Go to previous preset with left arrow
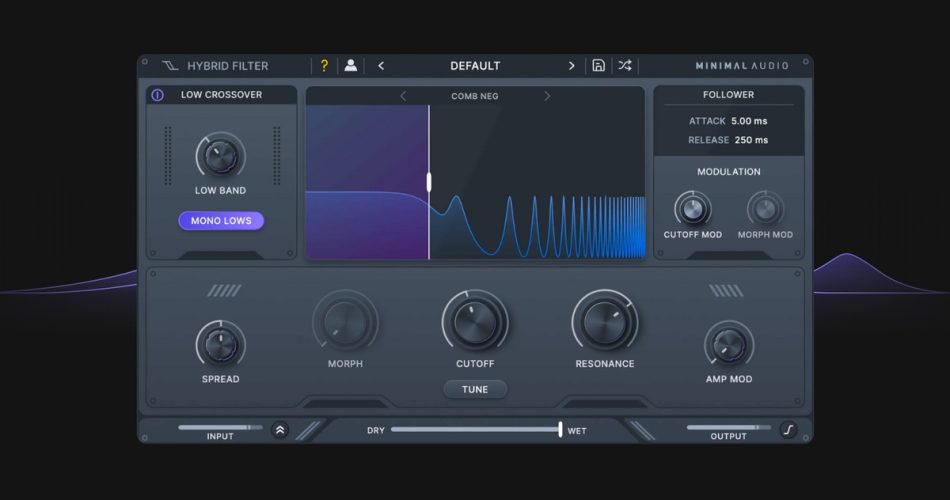The width and height of the screenshot is (950, 500). pos(381,66)
